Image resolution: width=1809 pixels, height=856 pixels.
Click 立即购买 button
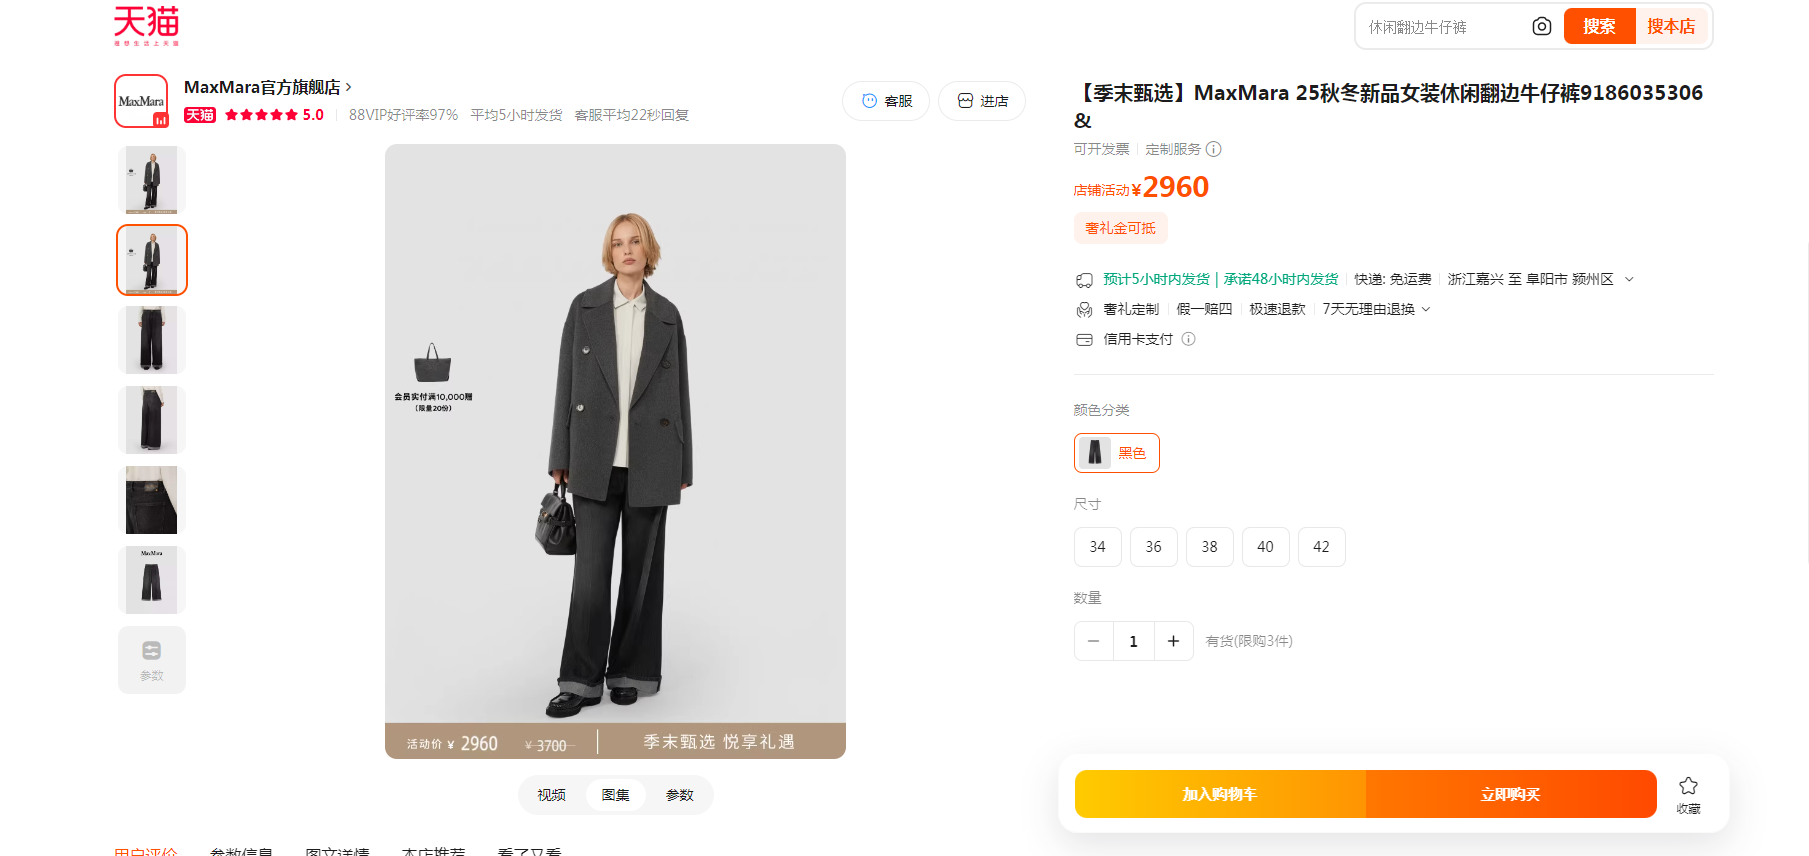tap(1510, 794)
